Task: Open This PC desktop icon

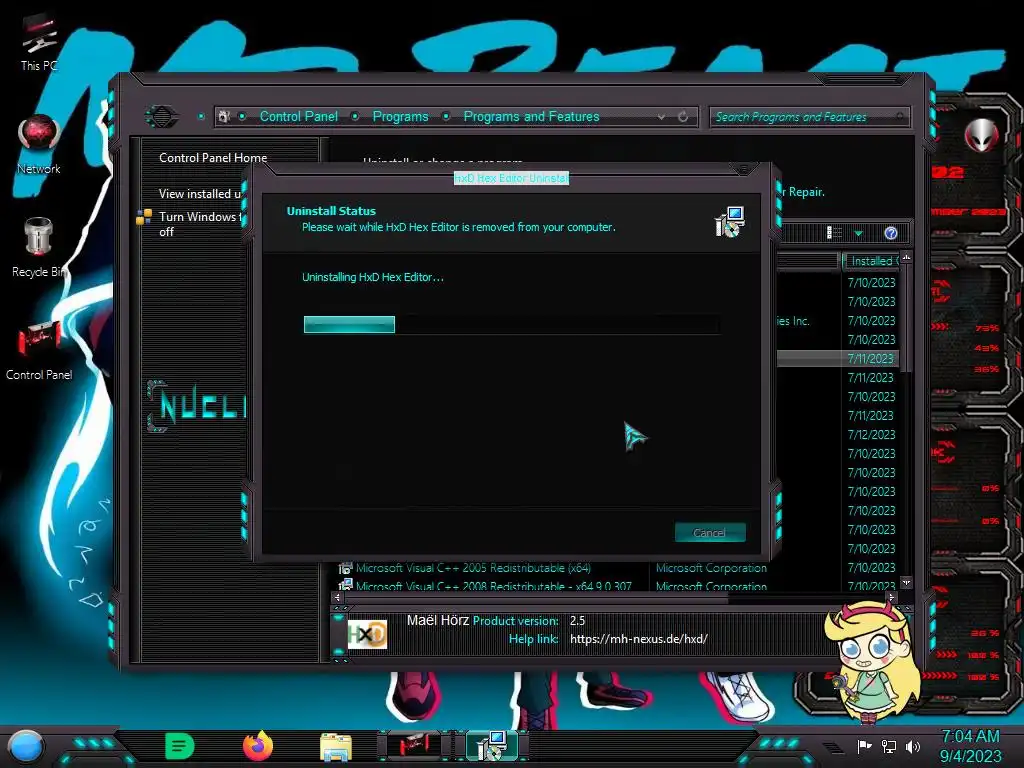Action: pos(39,42)
